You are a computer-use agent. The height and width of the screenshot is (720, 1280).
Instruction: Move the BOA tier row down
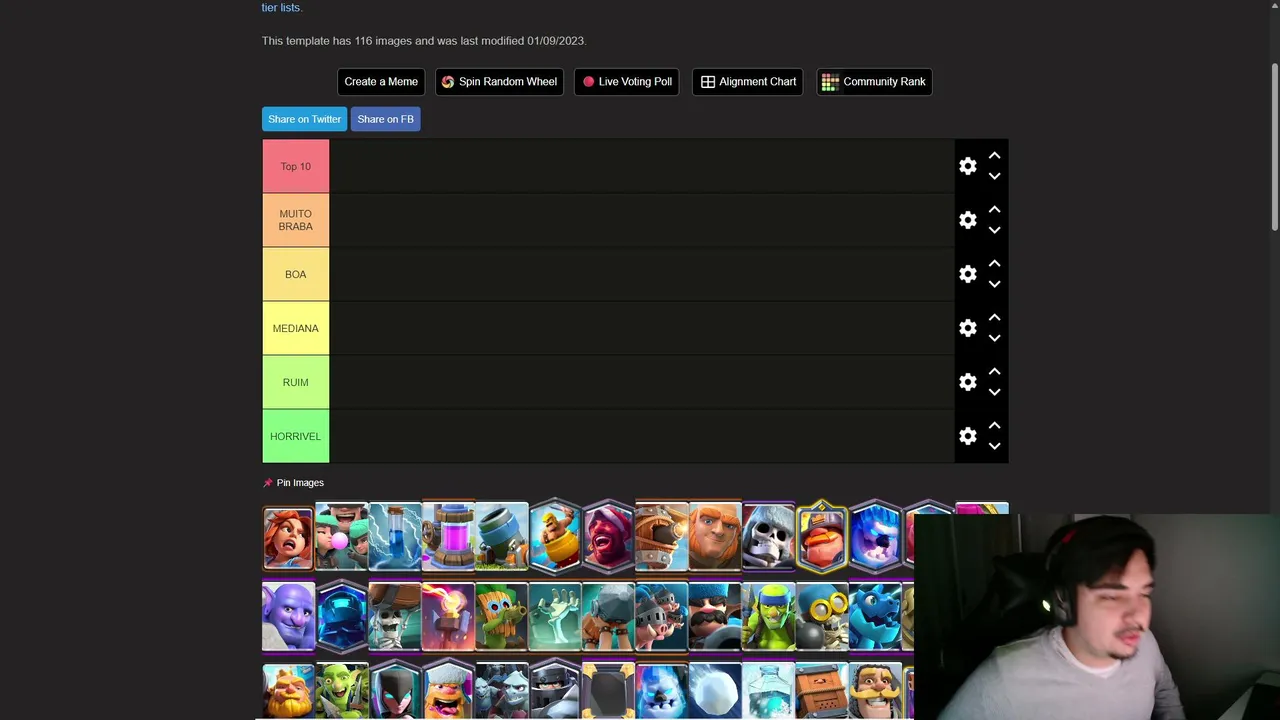tap(994, 284)
